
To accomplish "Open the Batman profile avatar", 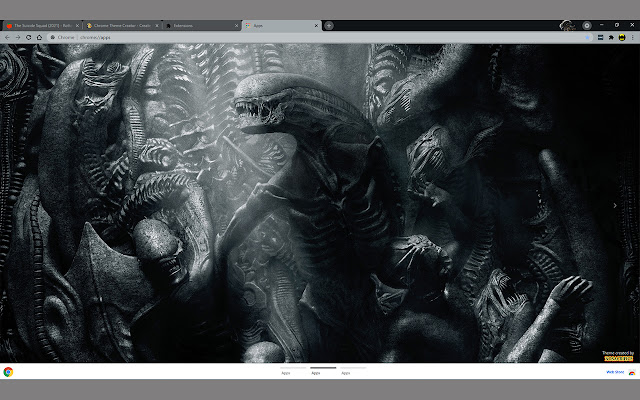I will pyautogui.click(x=622, y=37).
